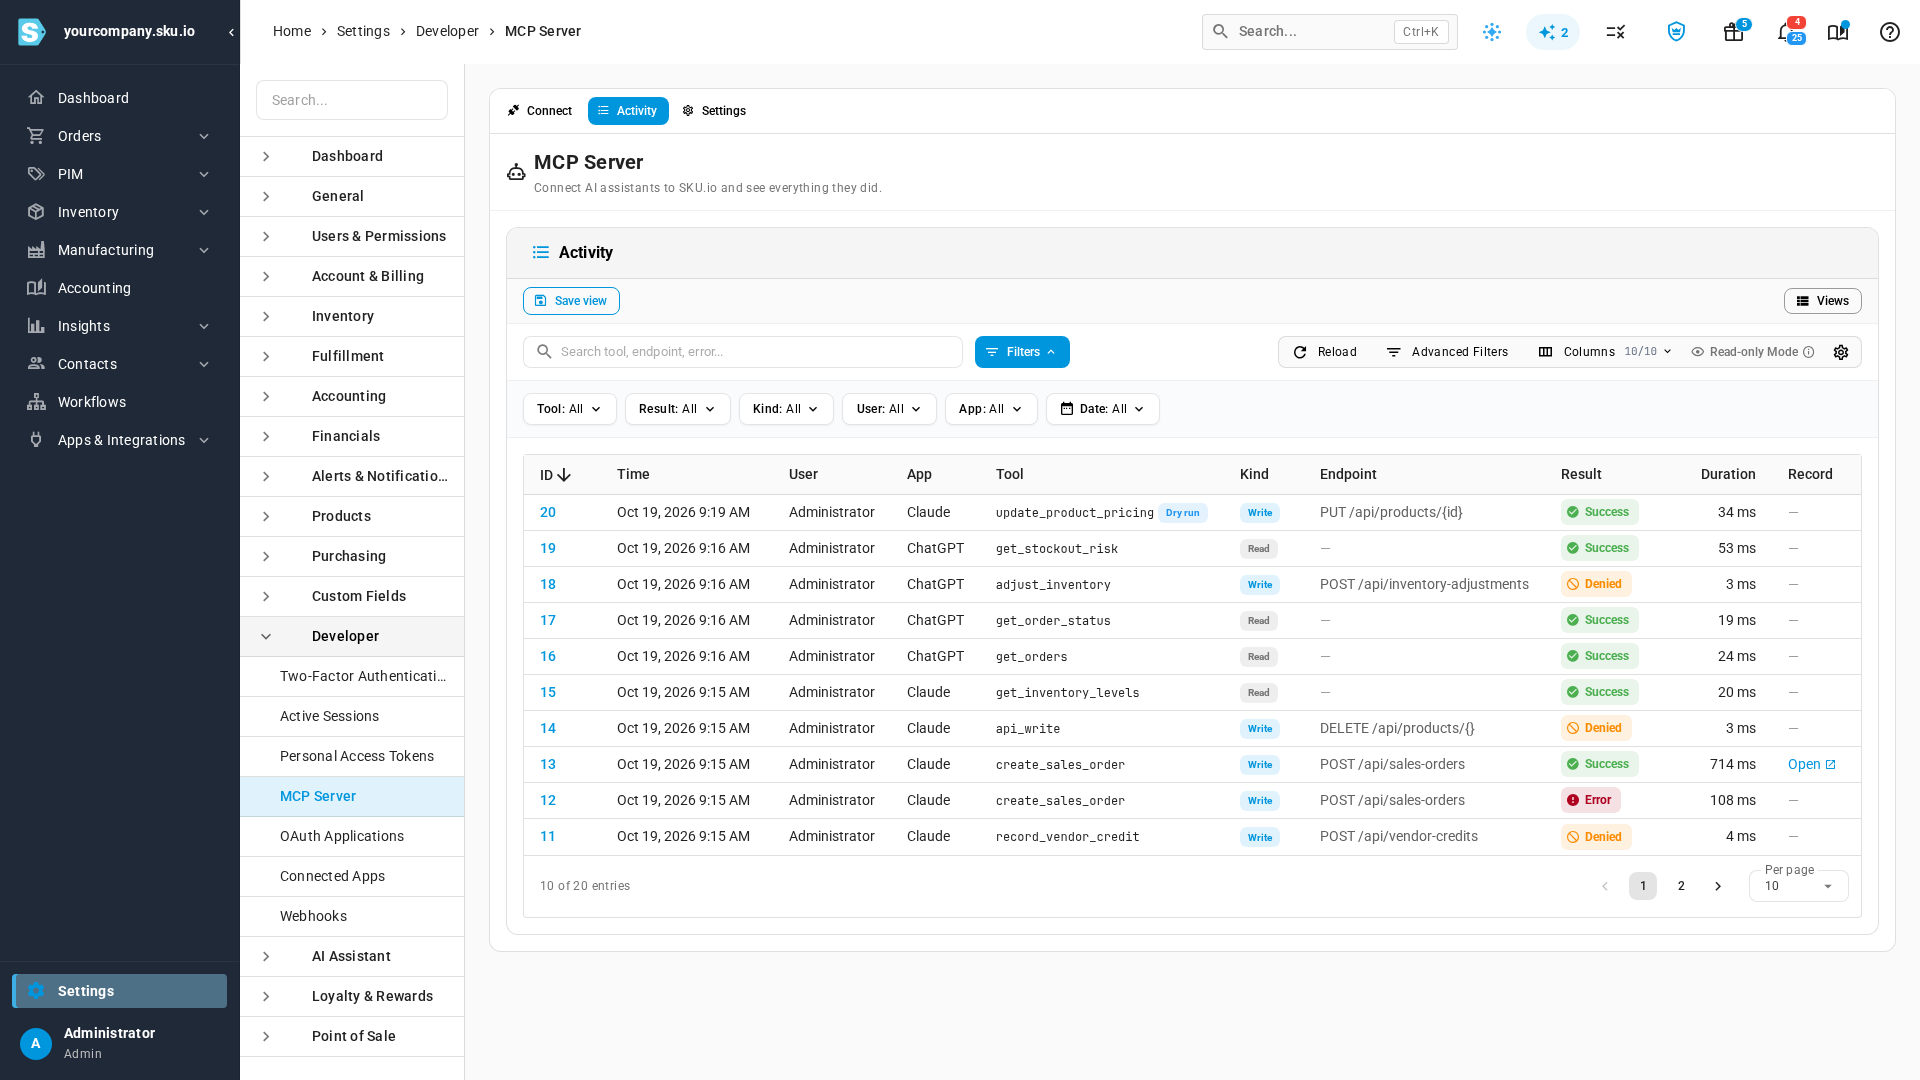Open the Kind: All filter dropdown
The image size is (1920, 1080).
coord(786,409)
